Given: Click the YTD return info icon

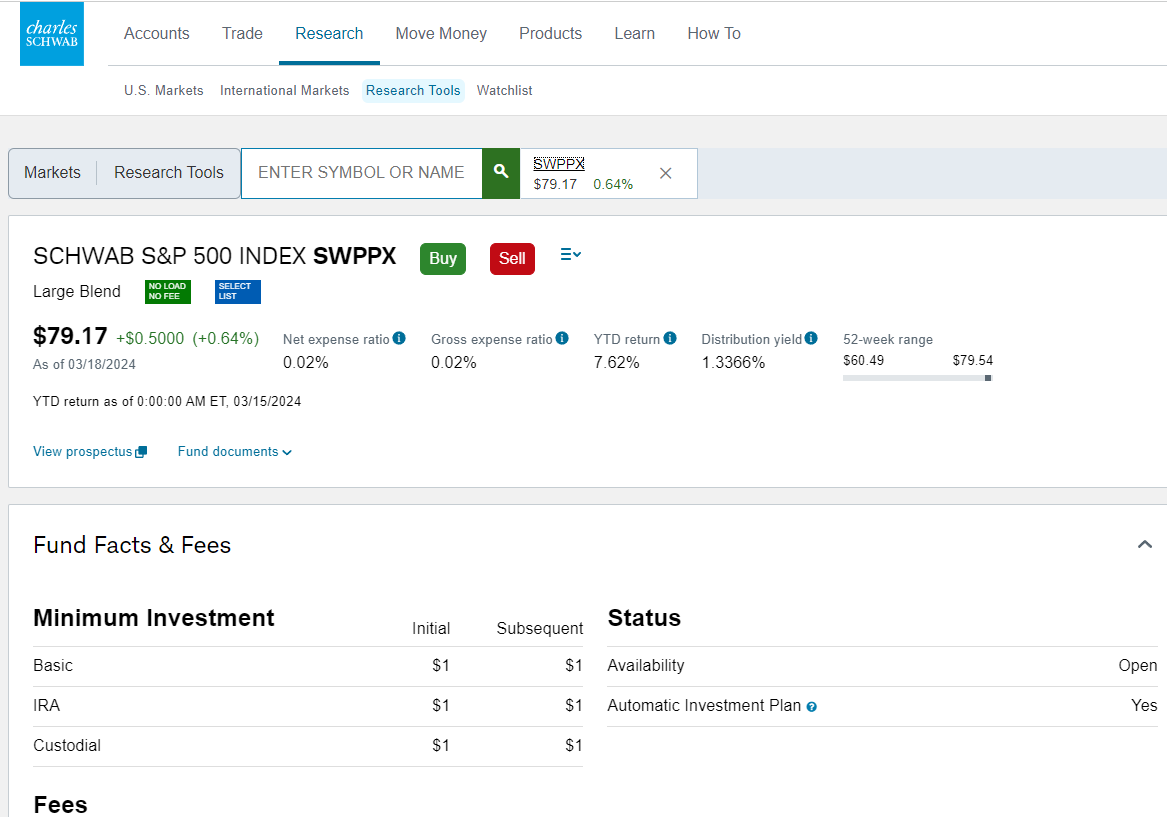Looking at the screenshot, I should 670,338.
